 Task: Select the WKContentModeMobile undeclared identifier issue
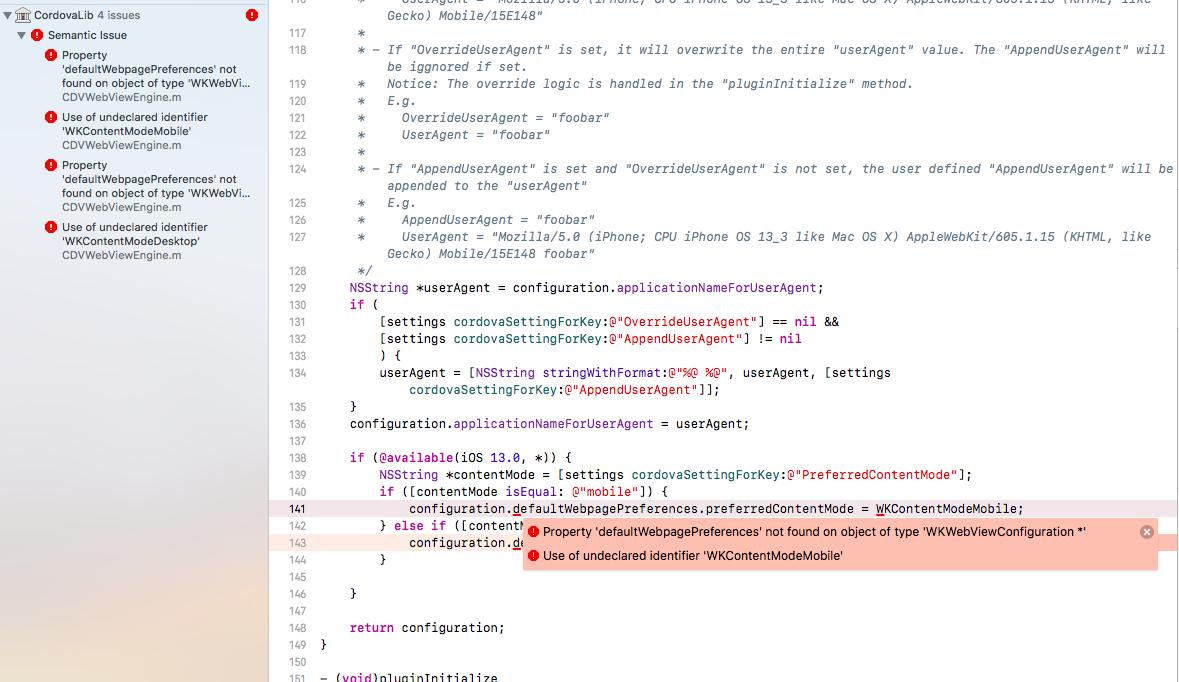[x=148, y=131]
